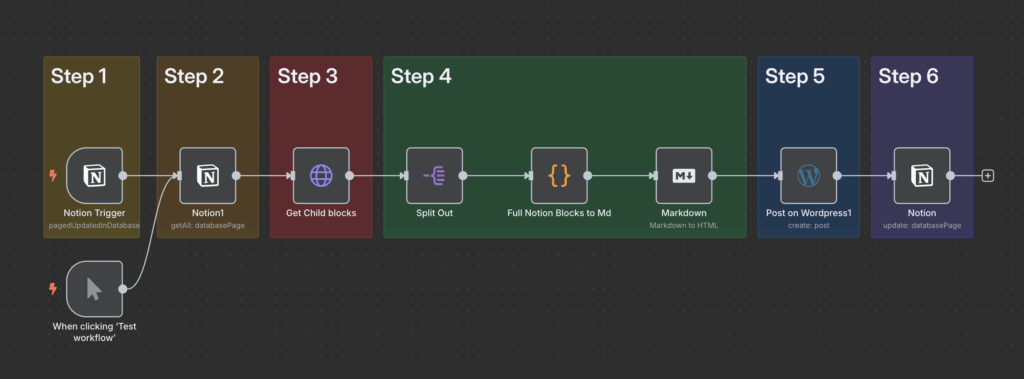Open the Post on Wordpress1 node
Screen dimensions: 1024x379
[x=808, y=175]
